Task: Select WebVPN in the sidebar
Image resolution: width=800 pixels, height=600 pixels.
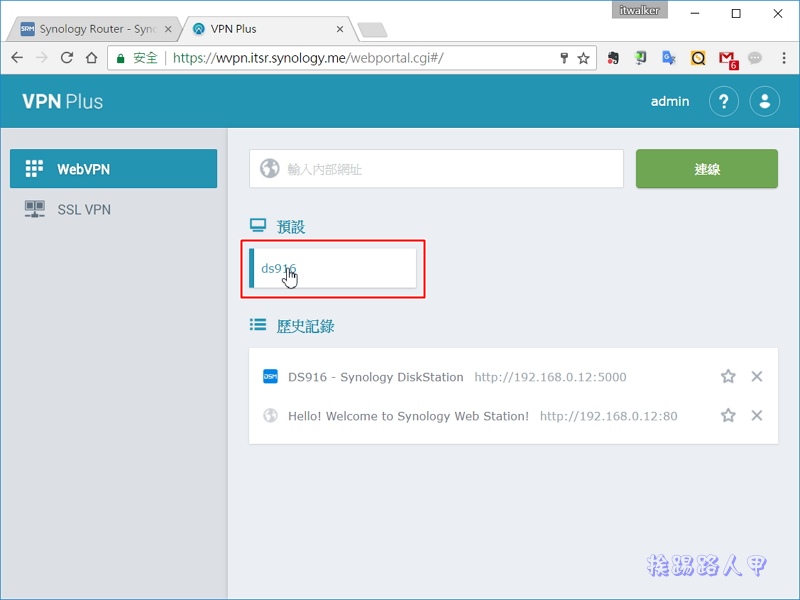Action: pos(113,168)
